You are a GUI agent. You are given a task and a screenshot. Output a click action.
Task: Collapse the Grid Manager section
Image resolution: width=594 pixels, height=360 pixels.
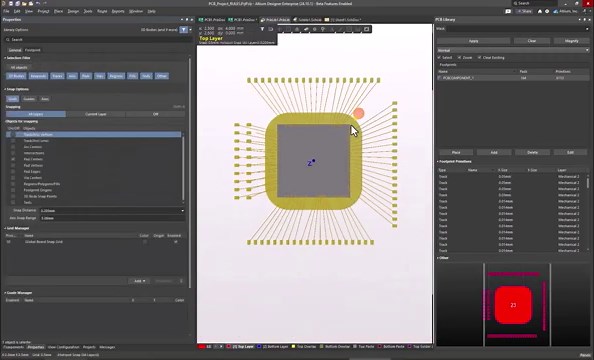[x=5, y=228]
